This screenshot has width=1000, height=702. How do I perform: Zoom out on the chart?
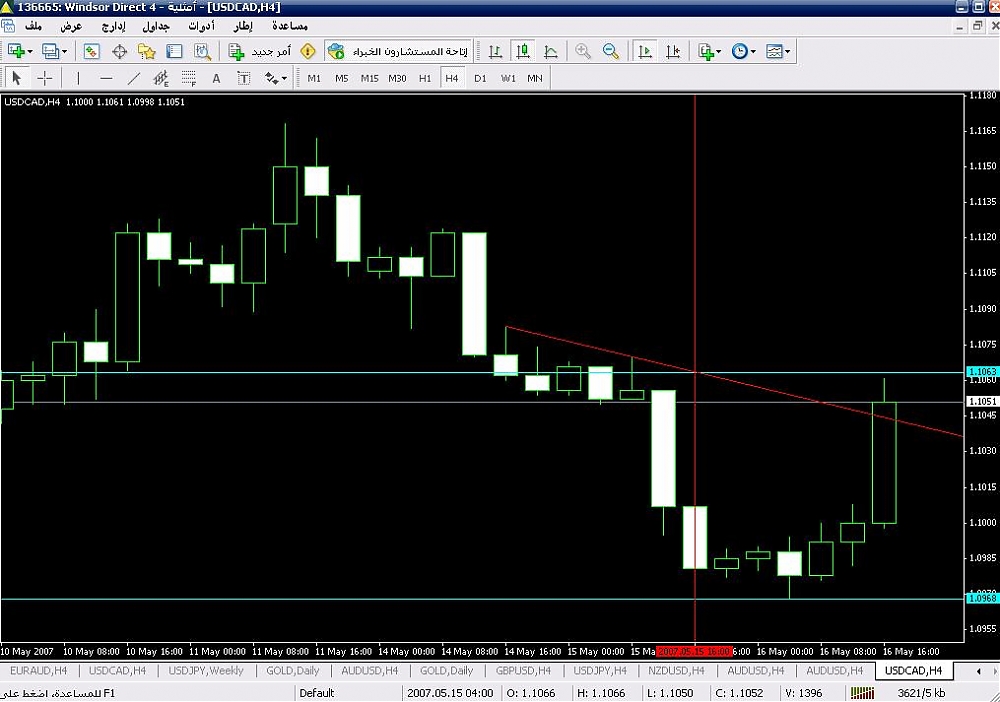click(611, 52)
